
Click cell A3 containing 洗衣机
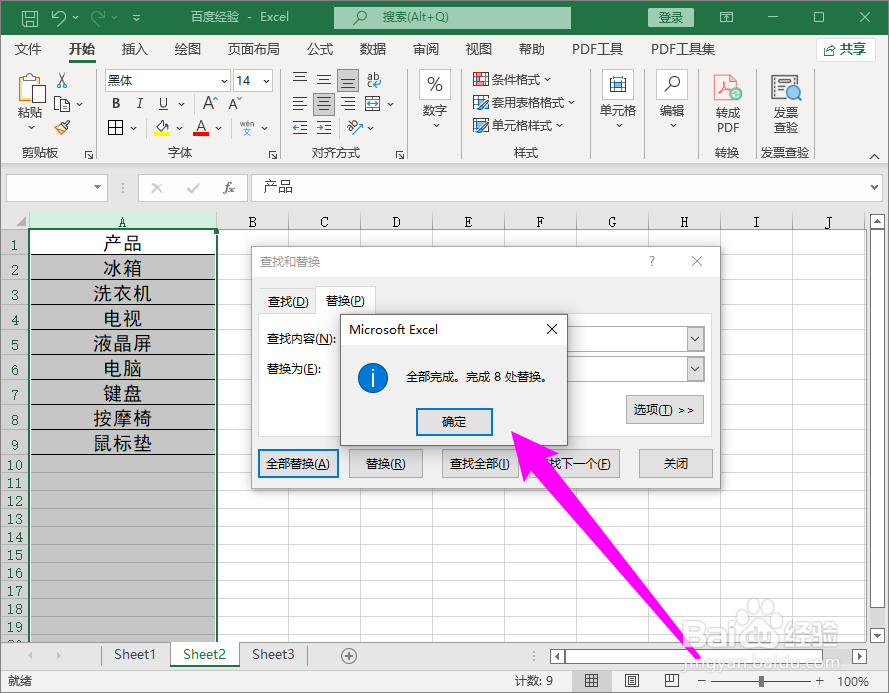(x=122, y=294)
